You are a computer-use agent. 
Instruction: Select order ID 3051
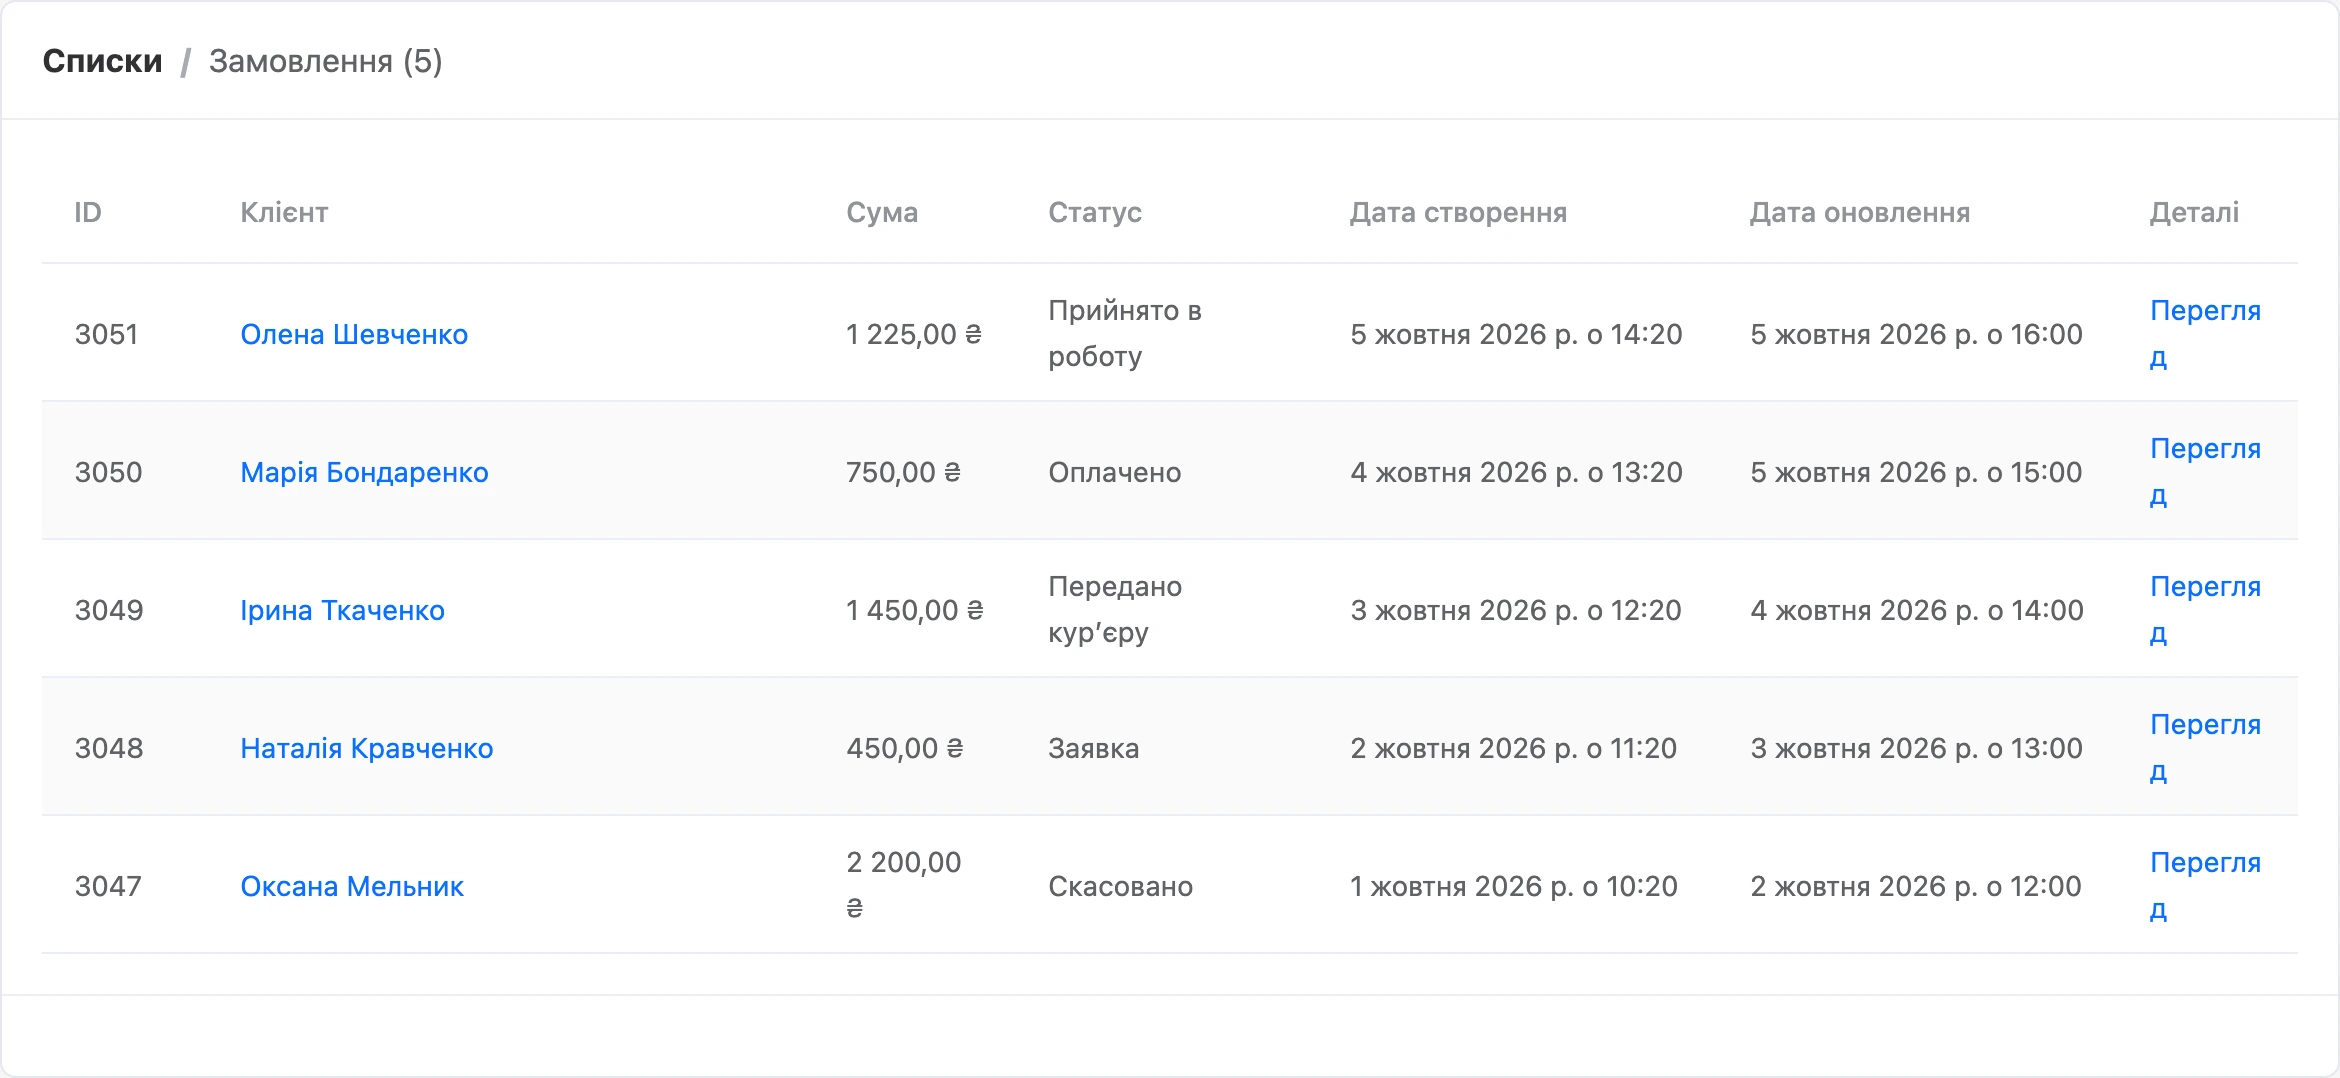106,334
